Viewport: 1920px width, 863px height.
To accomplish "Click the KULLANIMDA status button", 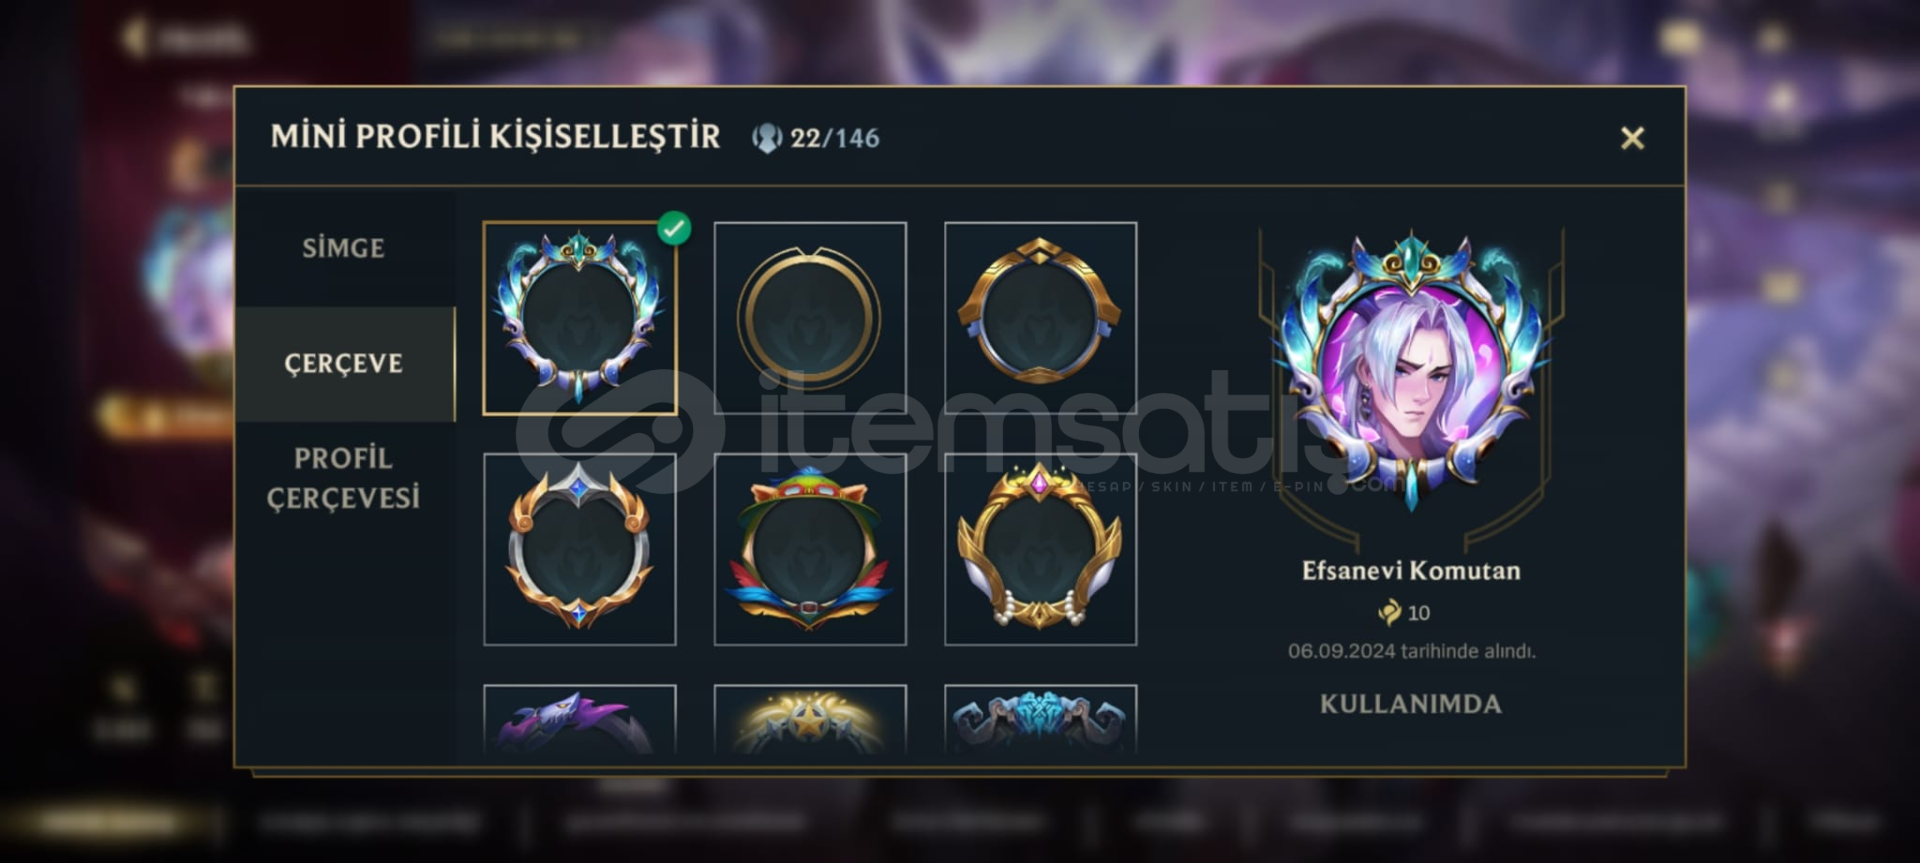I will pos(1411,704).
